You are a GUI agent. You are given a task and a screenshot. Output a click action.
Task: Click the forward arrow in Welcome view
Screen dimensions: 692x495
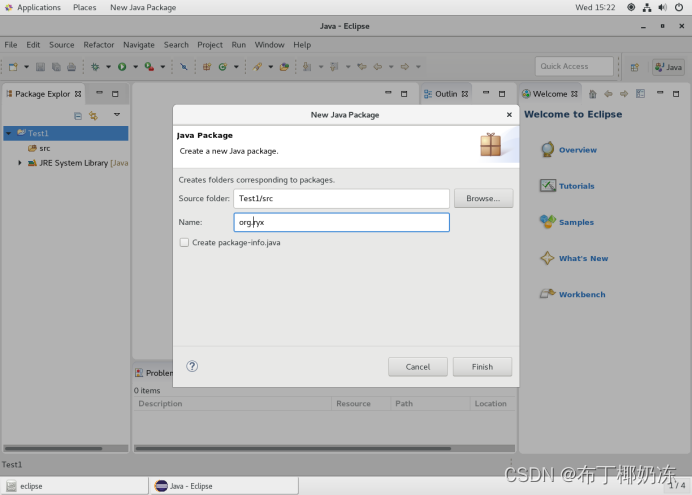pyautogui.click(x=624, y=94)
